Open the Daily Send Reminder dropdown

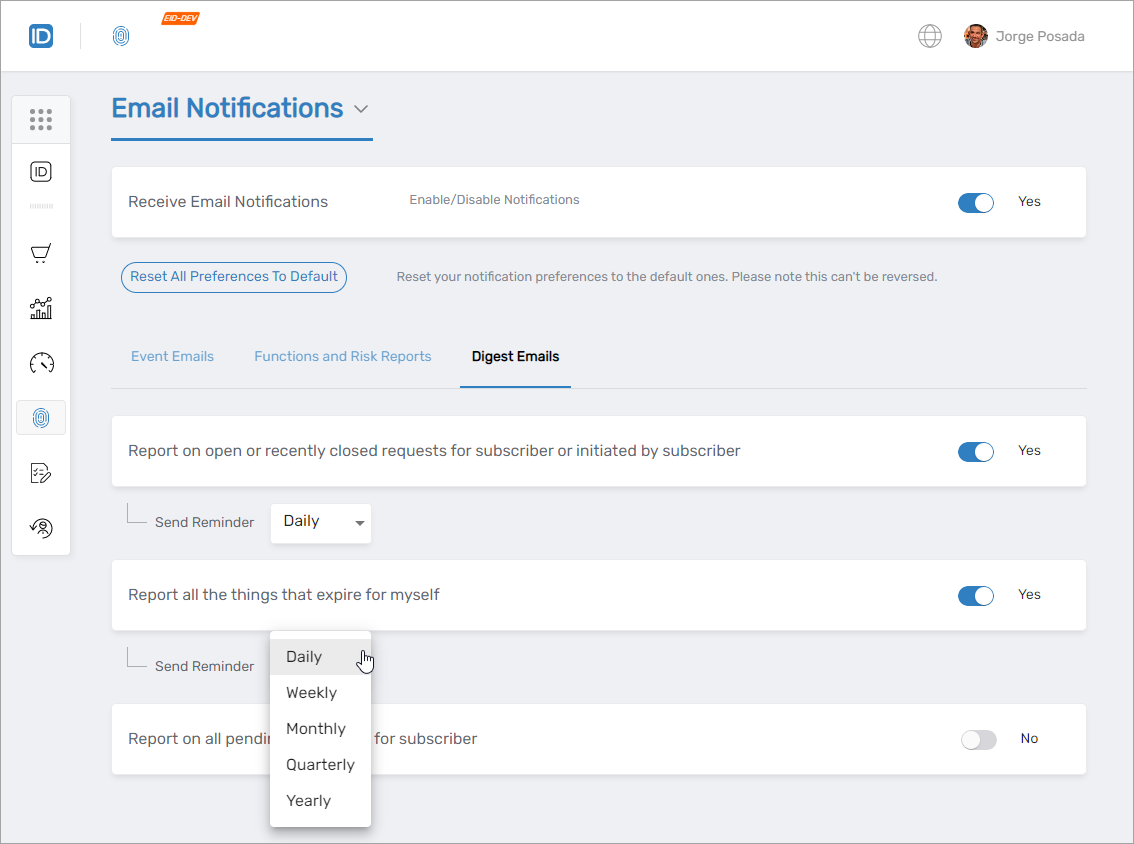click(320, 522)
